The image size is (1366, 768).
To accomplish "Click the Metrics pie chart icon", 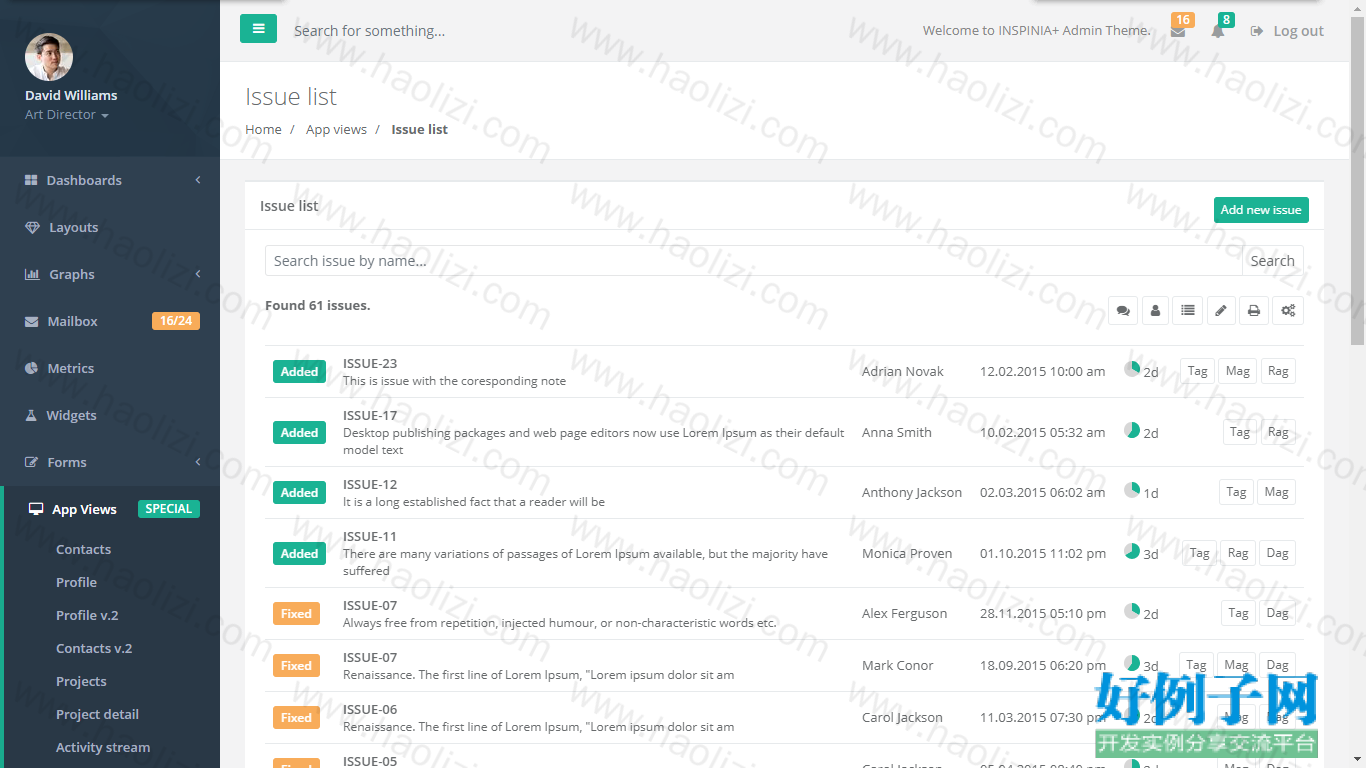I will click(x=31, y=368).
